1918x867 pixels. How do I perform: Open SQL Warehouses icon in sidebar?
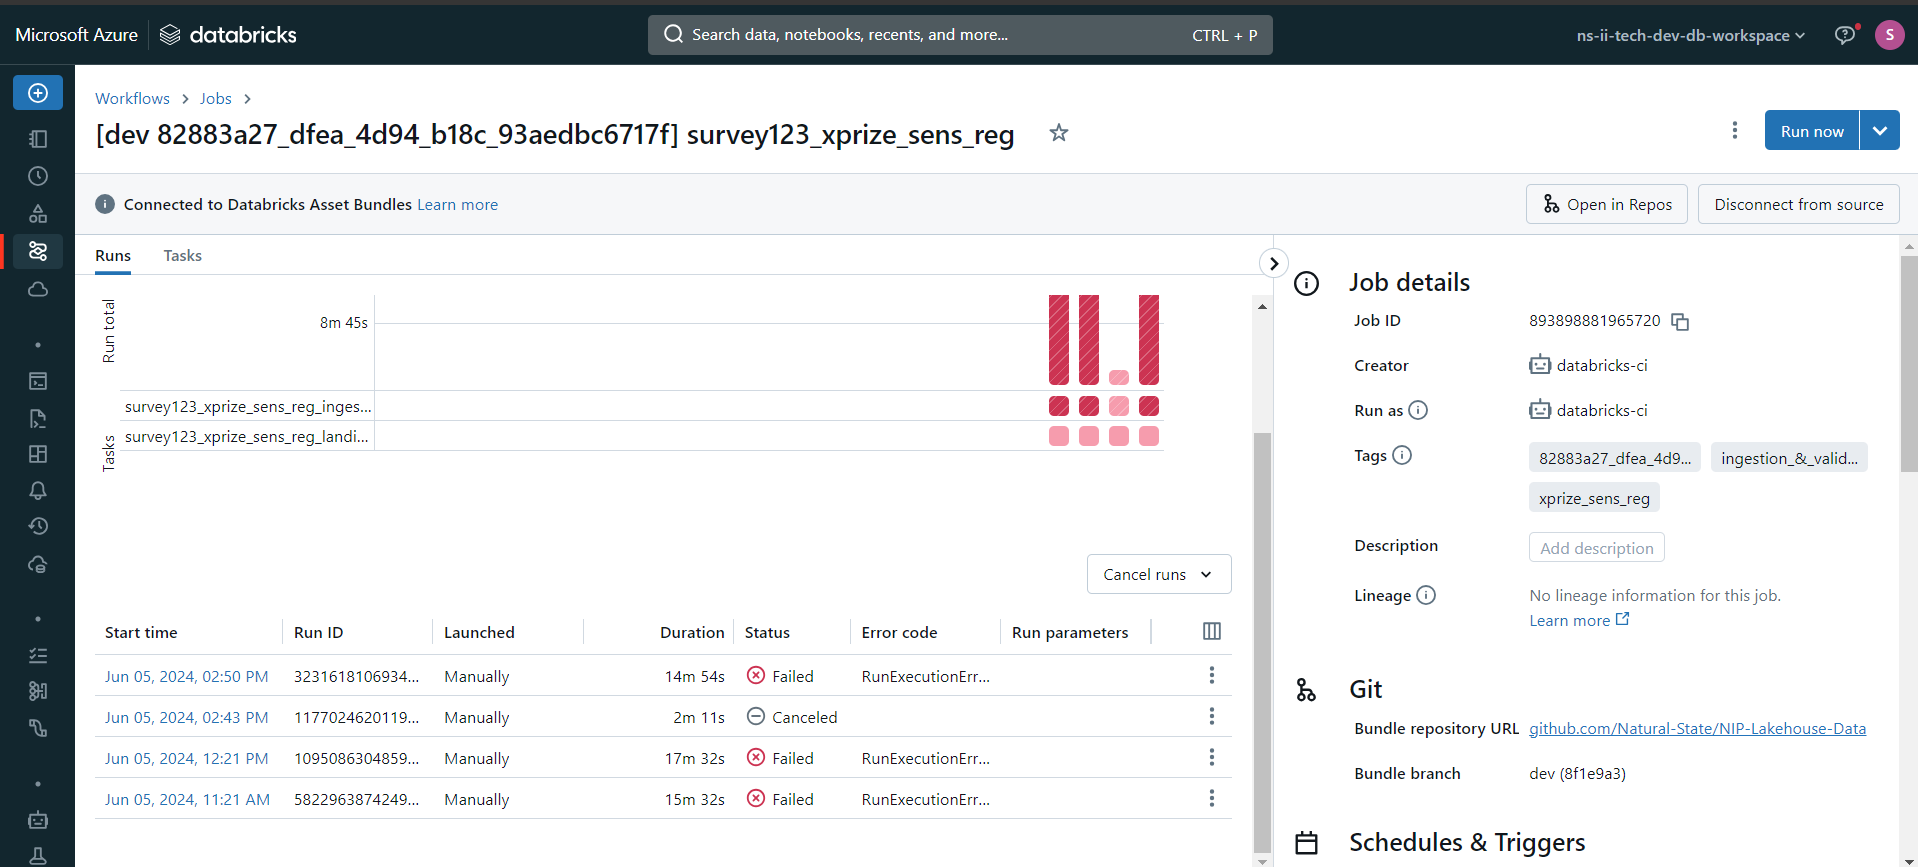click(38, 564)
